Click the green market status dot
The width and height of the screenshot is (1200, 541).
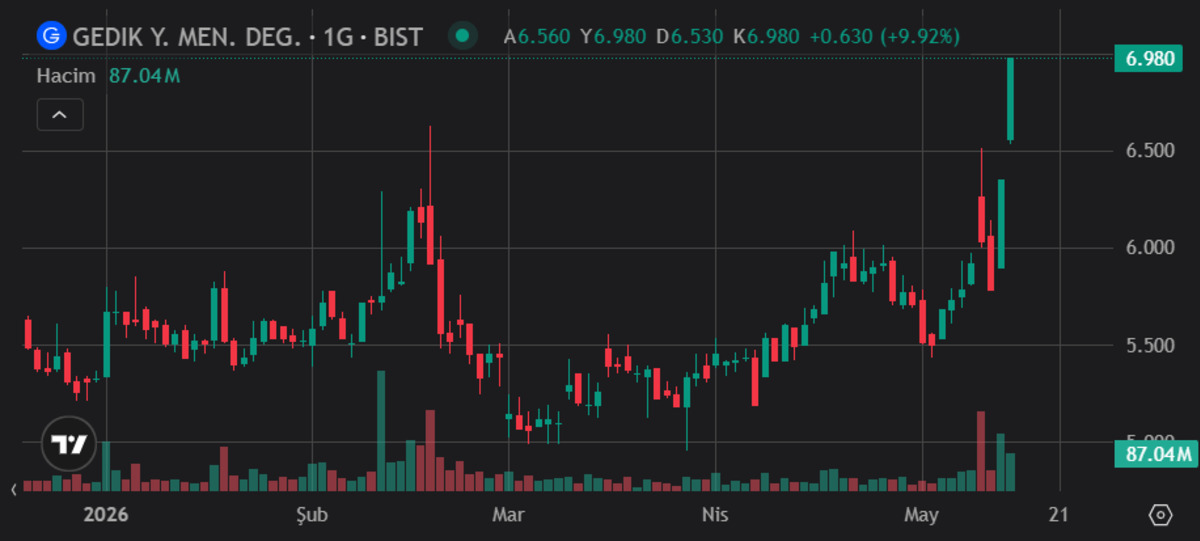(461, 37)
